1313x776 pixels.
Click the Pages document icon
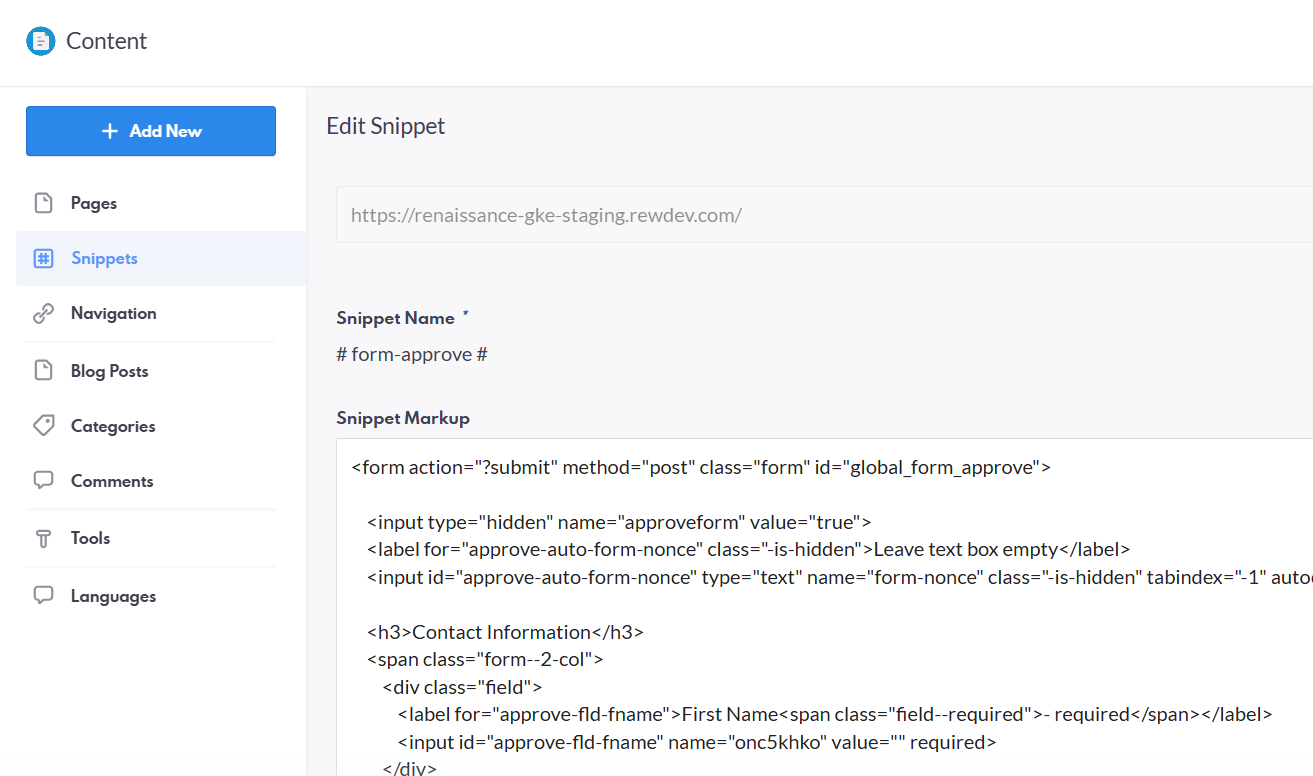point(43,203)
